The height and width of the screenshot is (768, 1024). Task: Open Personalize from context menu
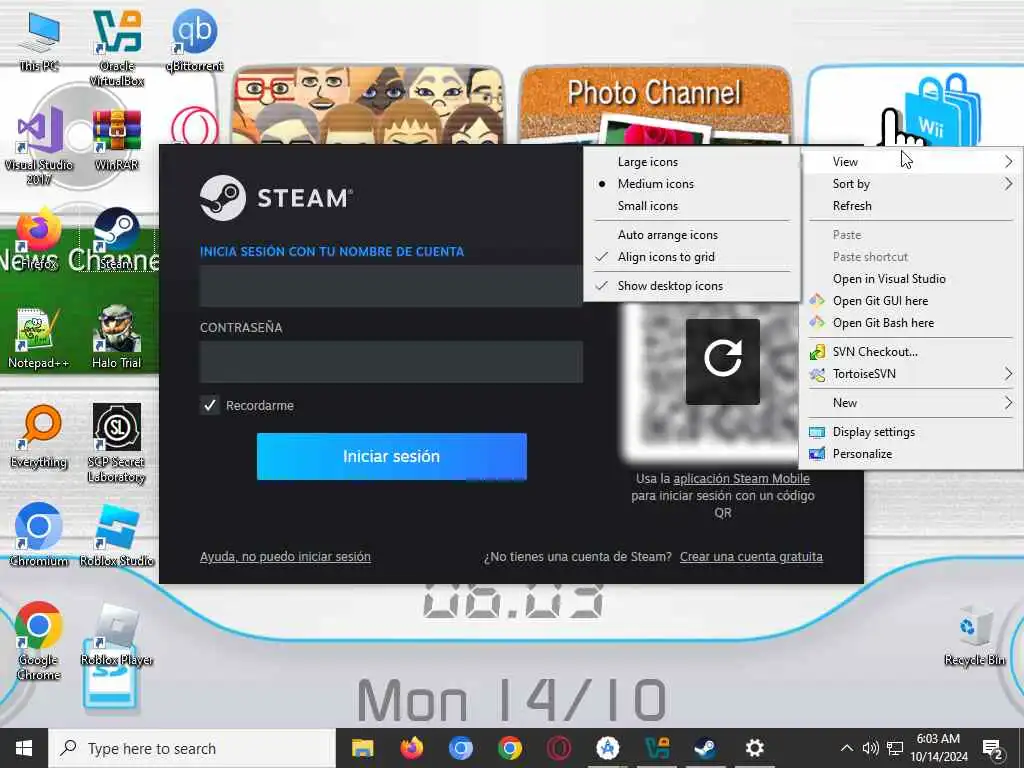click(911, 454)
